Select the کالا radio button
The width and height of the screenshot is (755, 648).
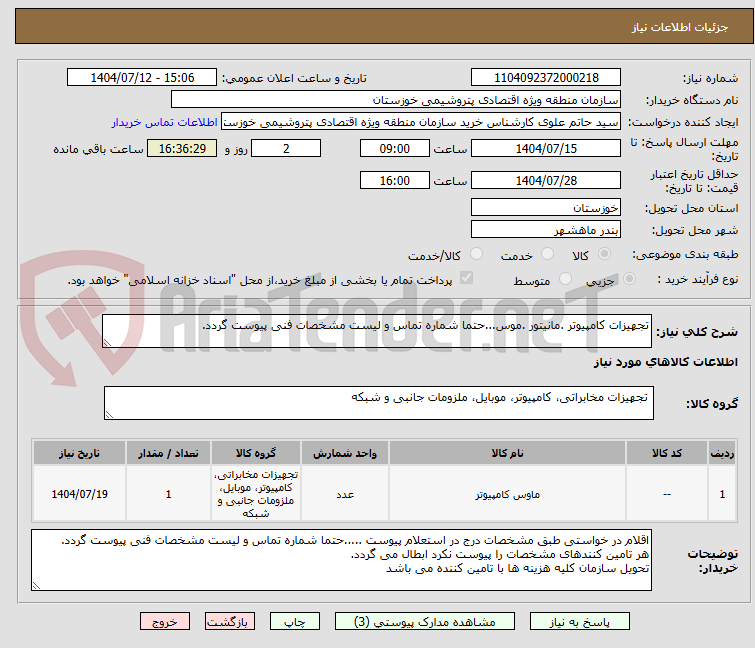[x=604, y=254]
